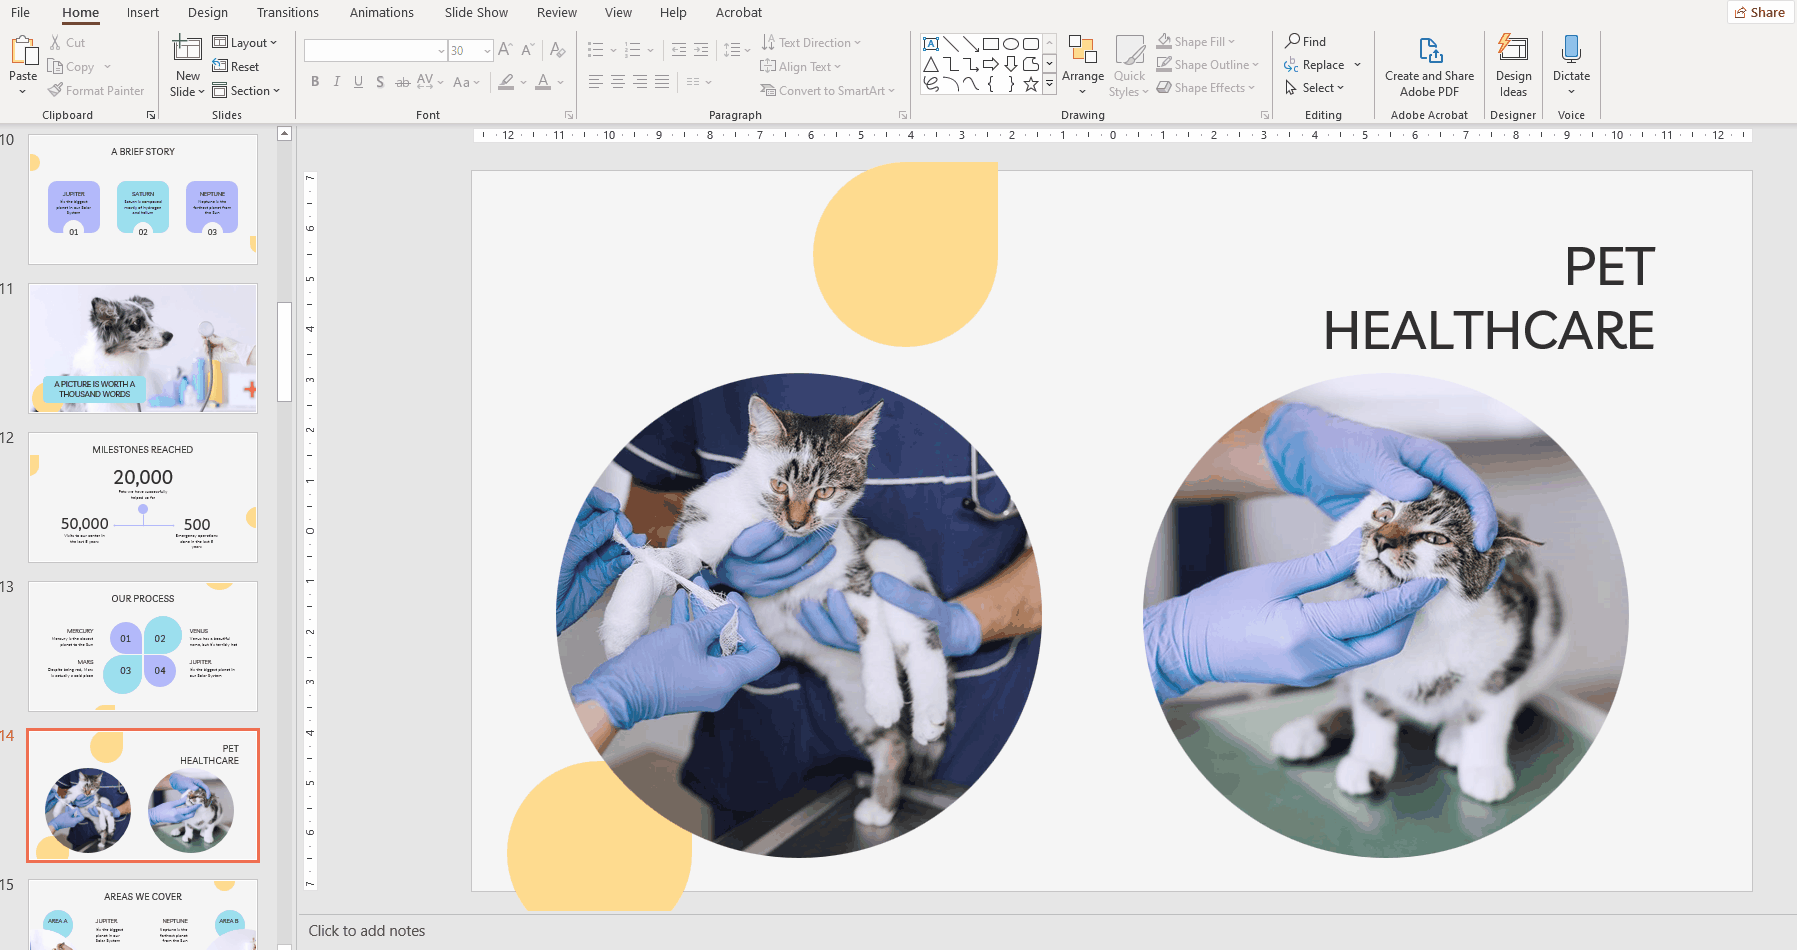Image resolution: width=1797 pixels, height=950 pixels.
Task: Click the Share button
Action: pos(1760,12)
